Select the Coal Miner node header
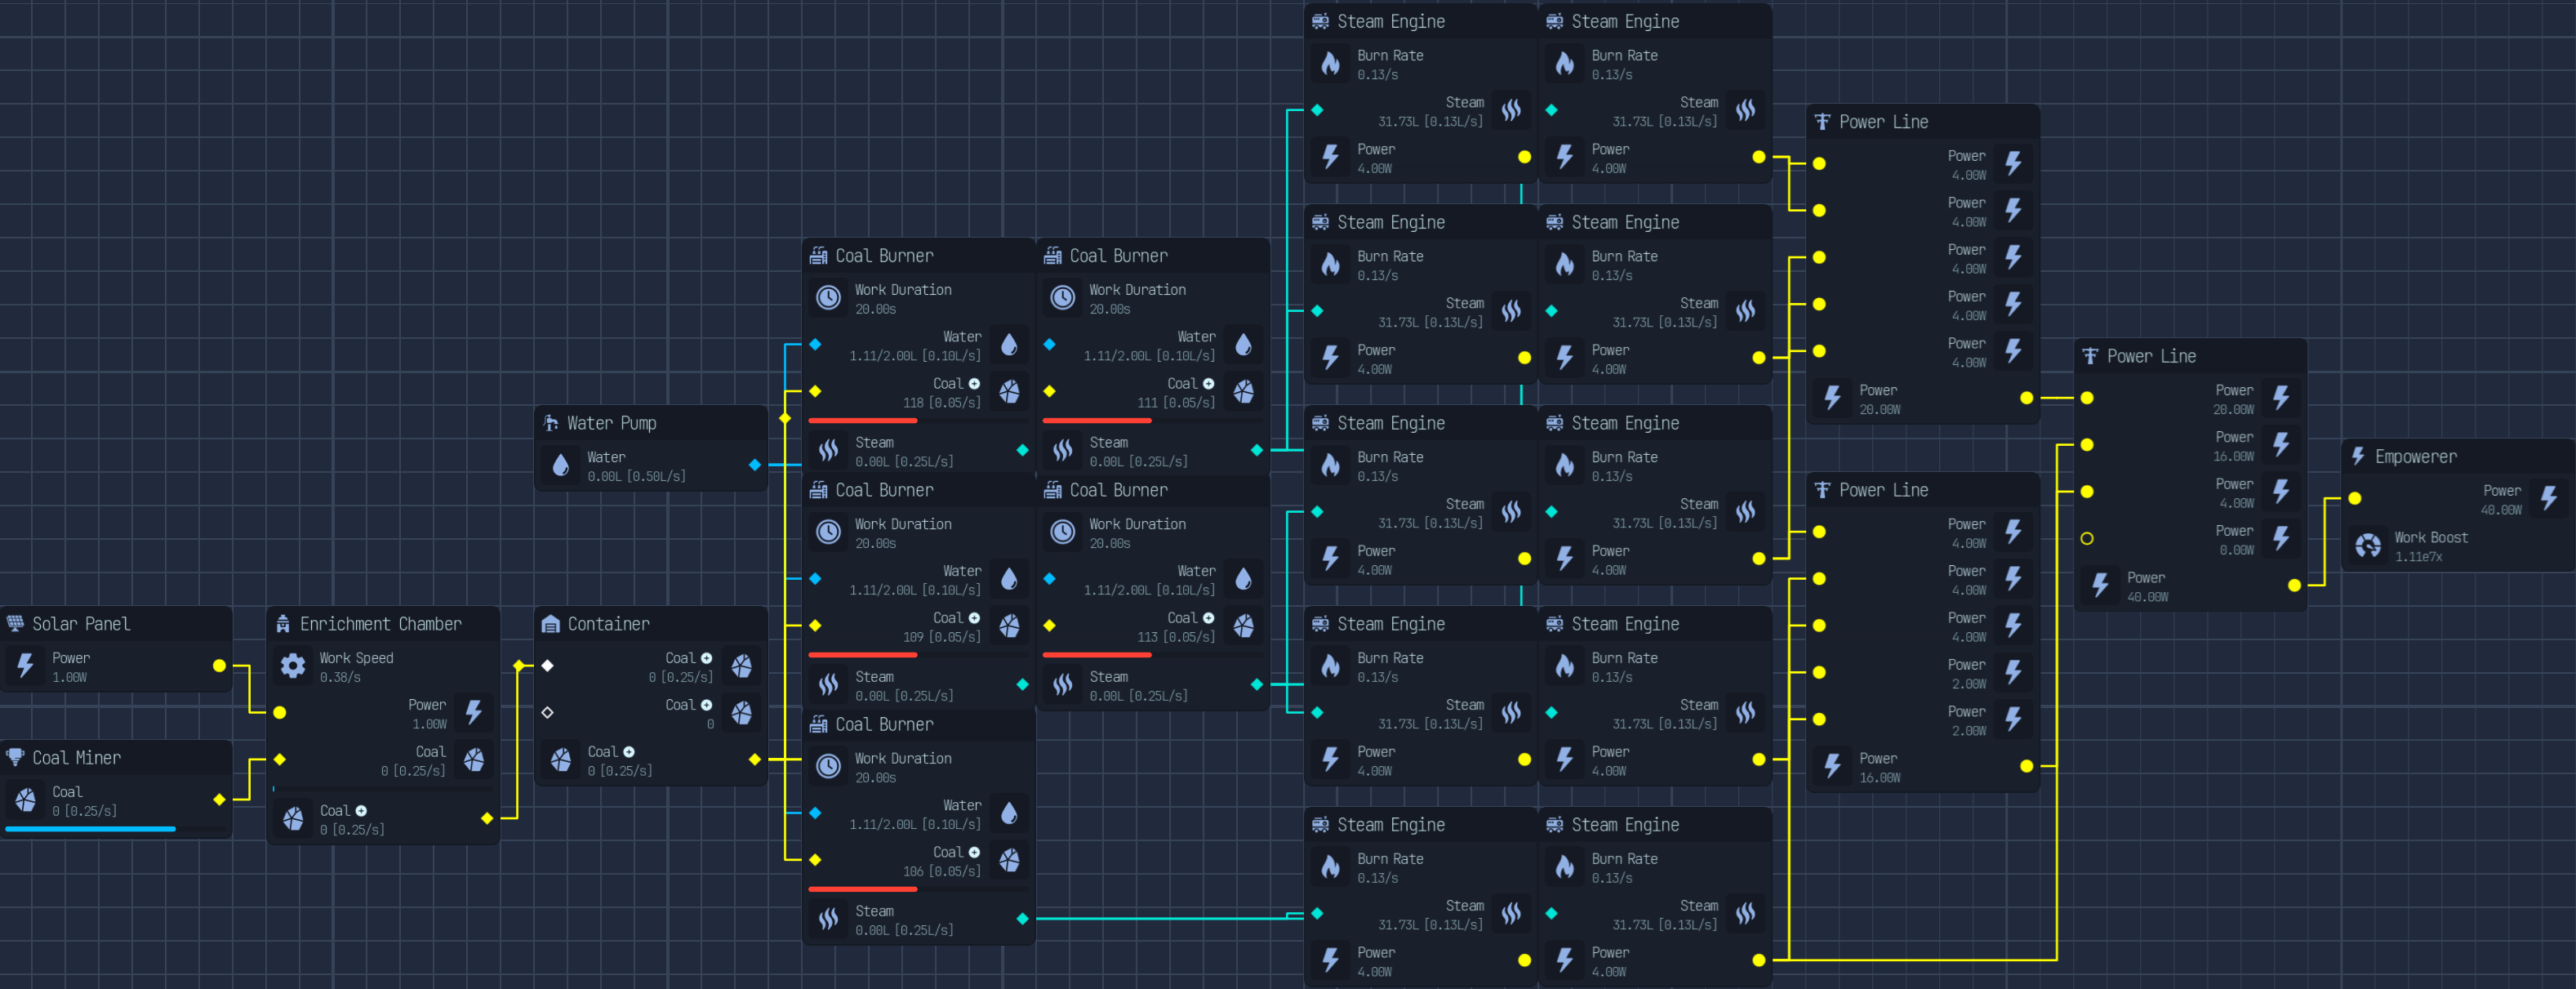Viewport: 2576px width, 989px height. pyautogui.click(x=116, y=758)
